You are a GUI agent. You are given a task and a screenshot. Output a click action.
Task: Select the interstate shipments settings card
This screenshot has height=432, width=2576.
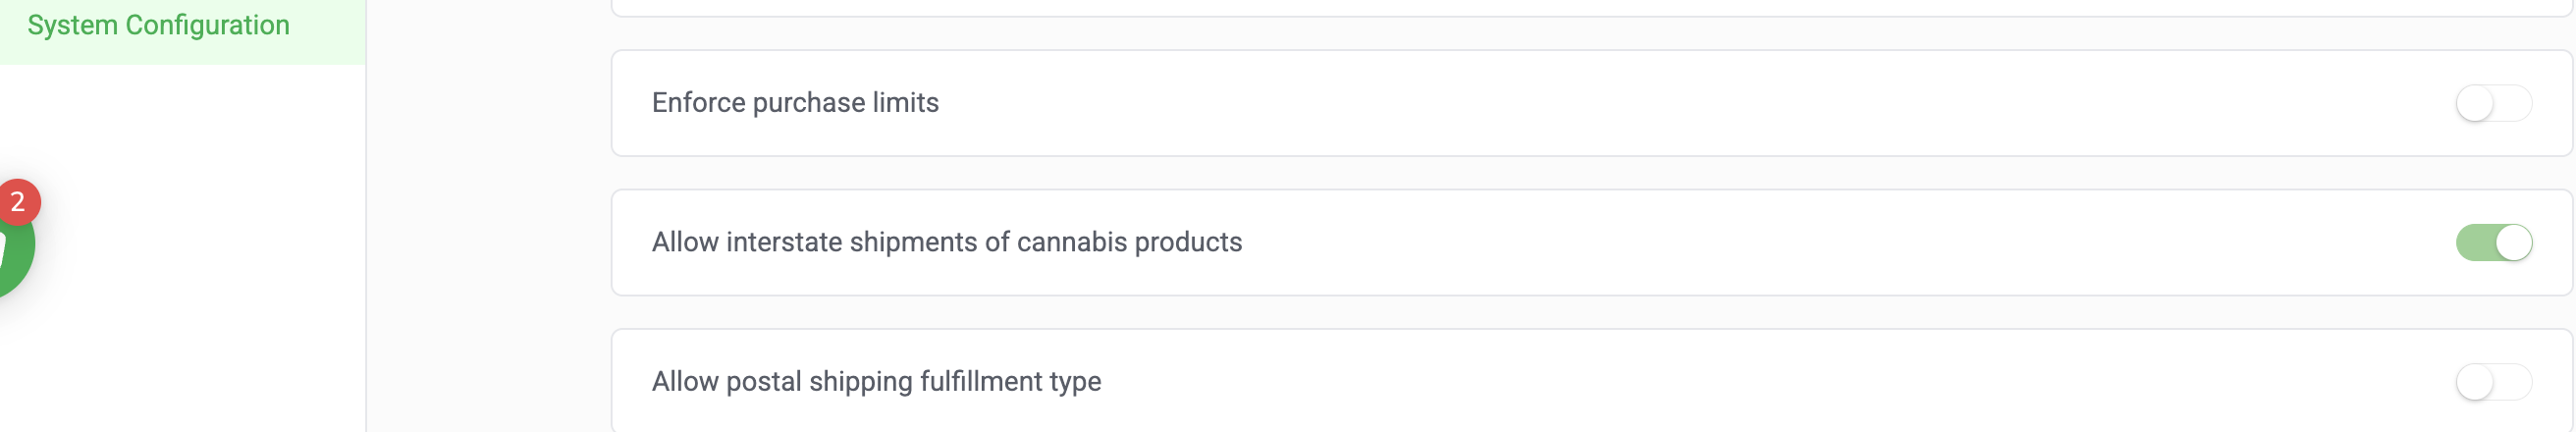(x=1591, y=242)
